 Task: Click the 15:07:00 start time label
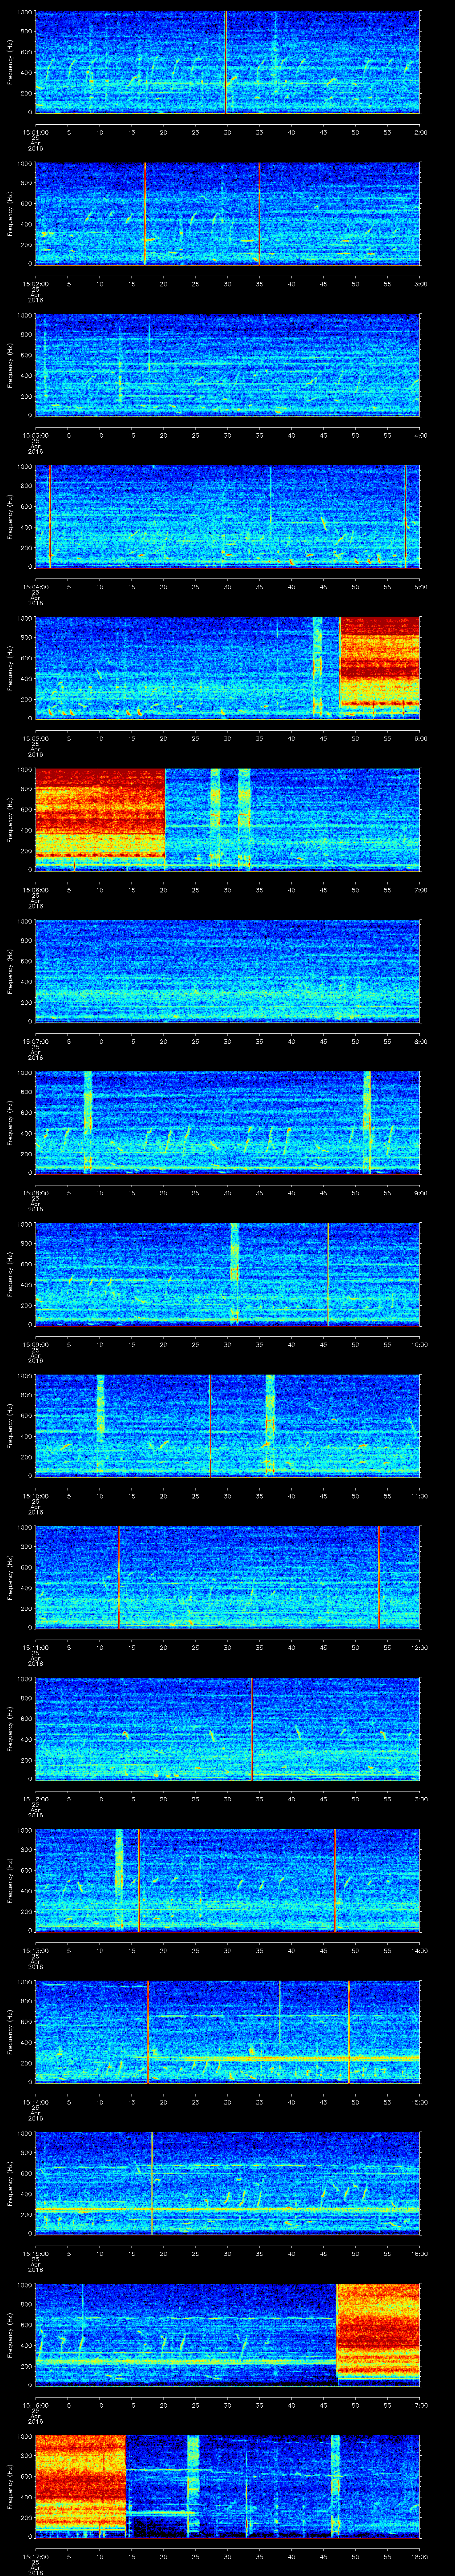(35, 1042)
